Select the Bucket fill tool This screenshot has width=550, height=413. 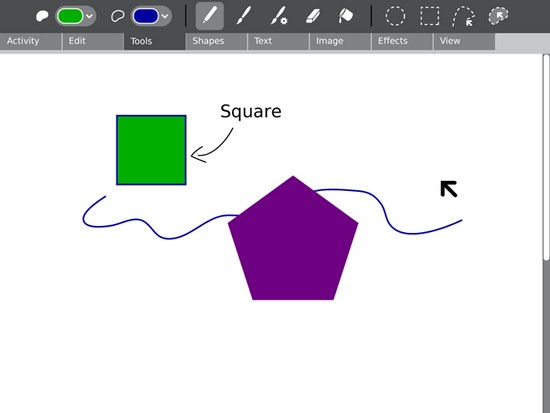[x=346, y=16]
